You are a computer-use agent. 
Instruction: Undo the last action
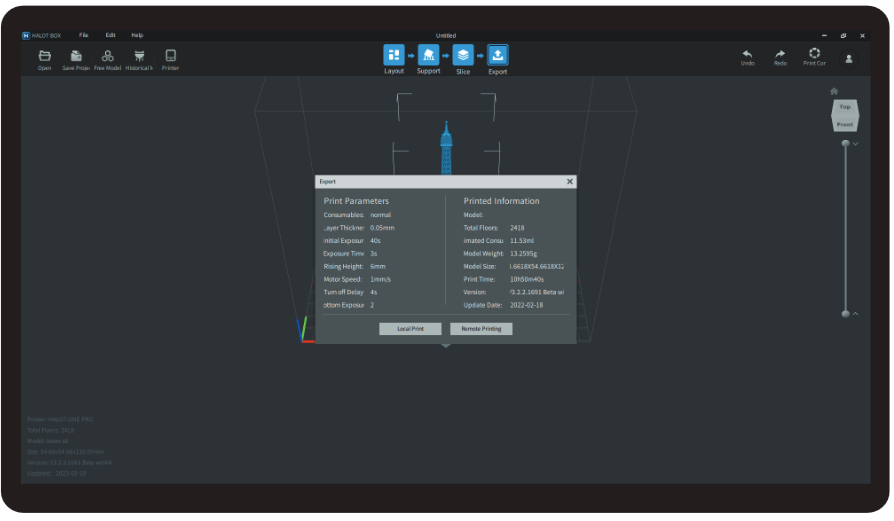(747, 54)
